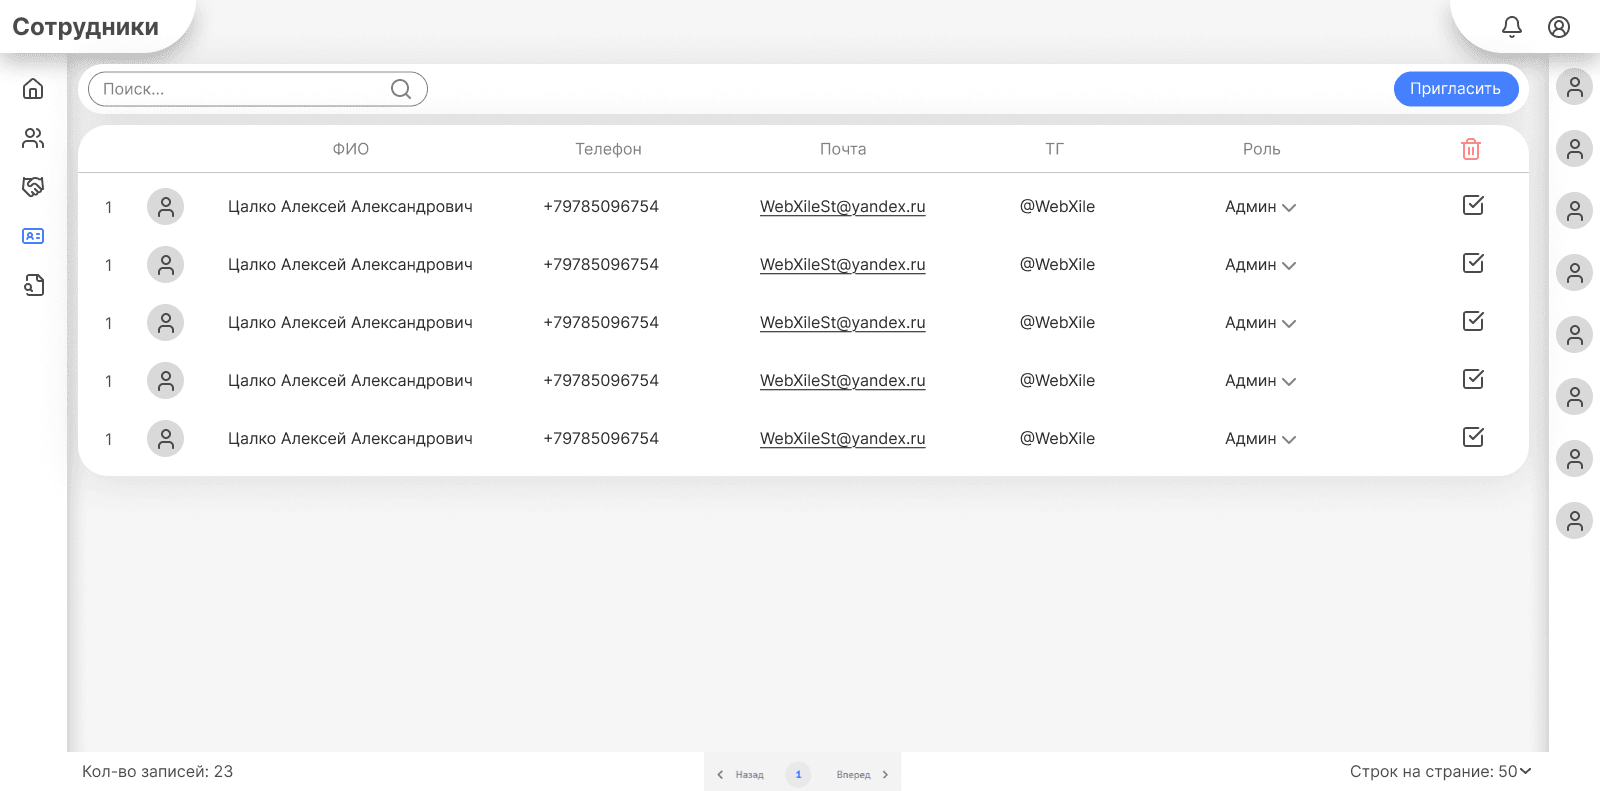Select the employee ID card sidebar icon

pos(33,236)
